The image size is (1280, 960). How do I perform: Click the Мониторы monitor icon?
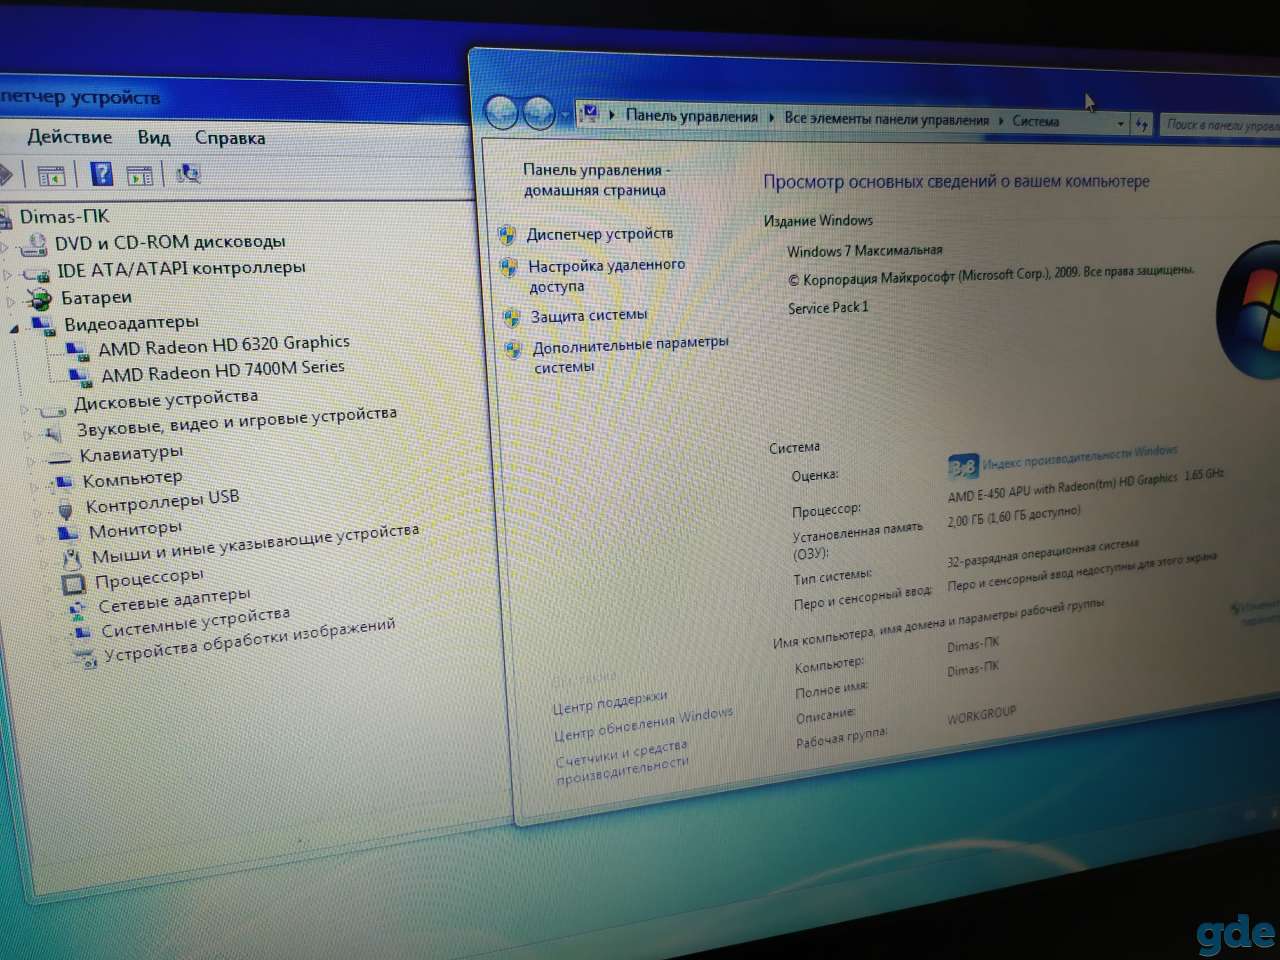(69, 533)
